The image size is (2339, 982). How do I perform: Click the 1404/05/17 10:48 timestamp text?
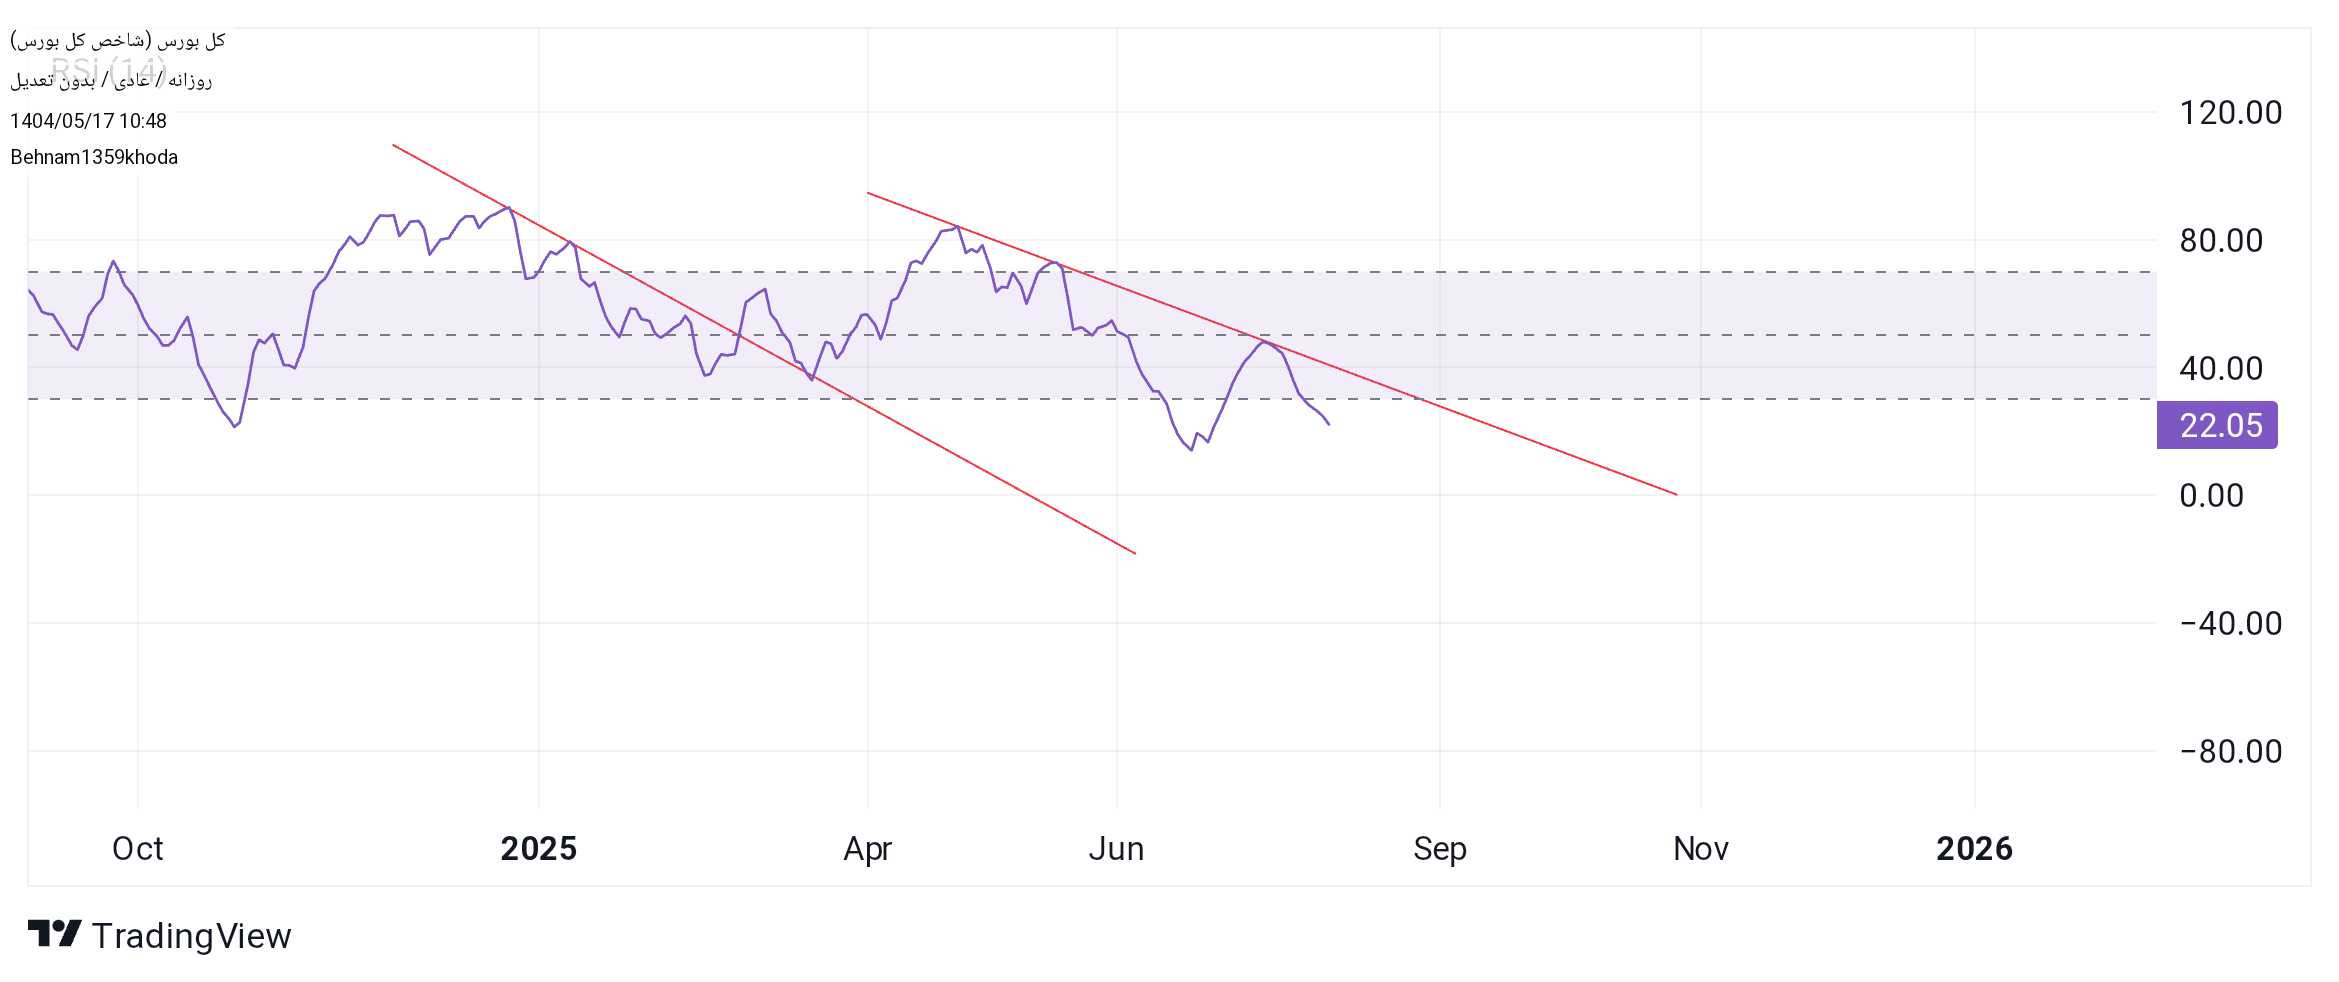88,121
